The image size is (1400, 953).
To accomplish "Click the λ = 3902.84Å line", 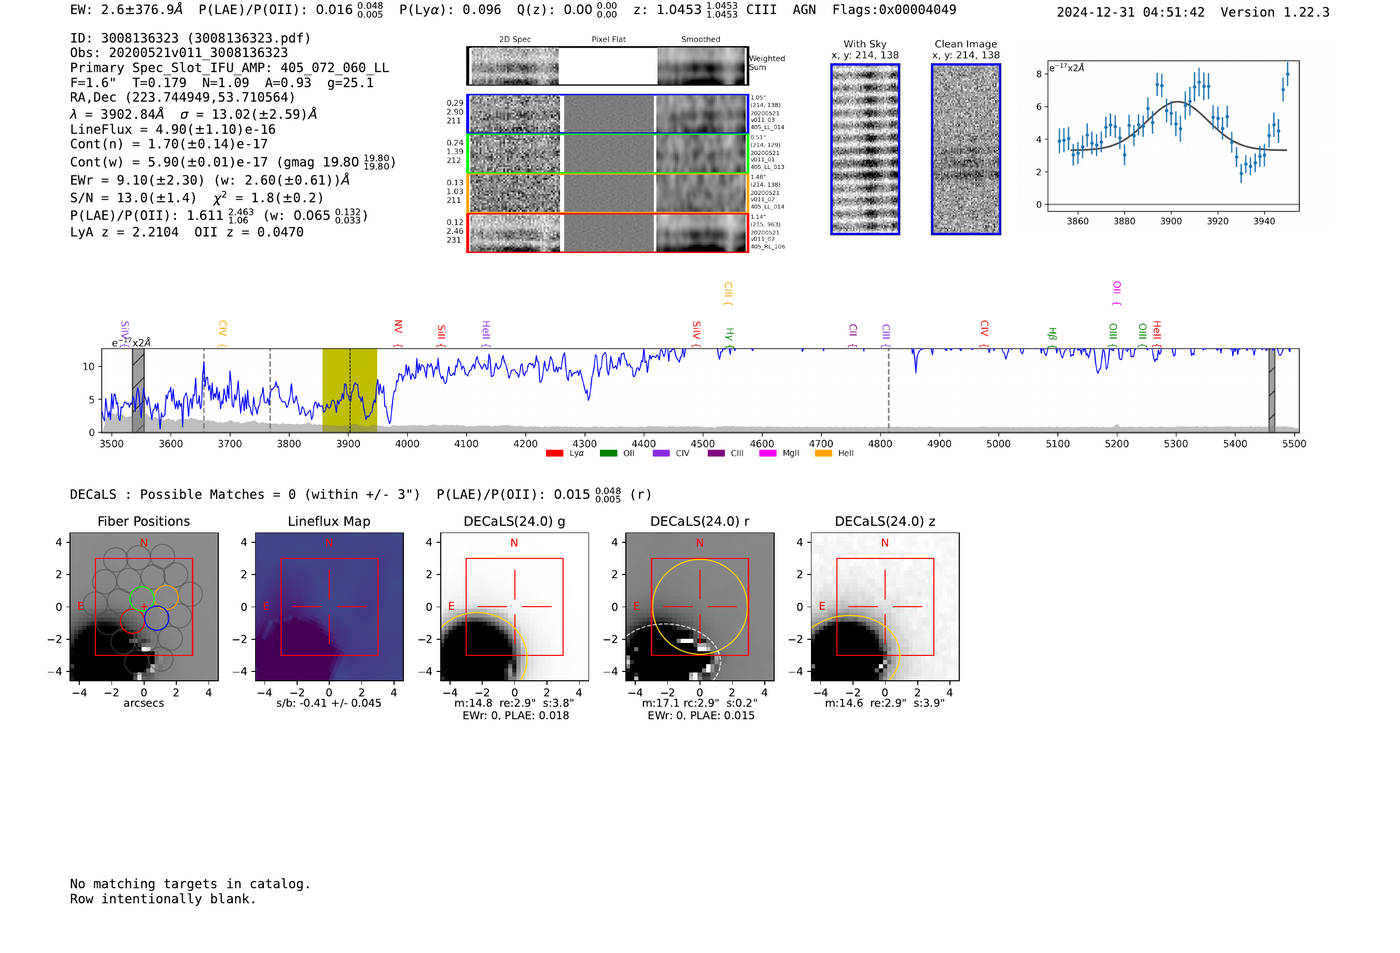I will tap(193, 114).
